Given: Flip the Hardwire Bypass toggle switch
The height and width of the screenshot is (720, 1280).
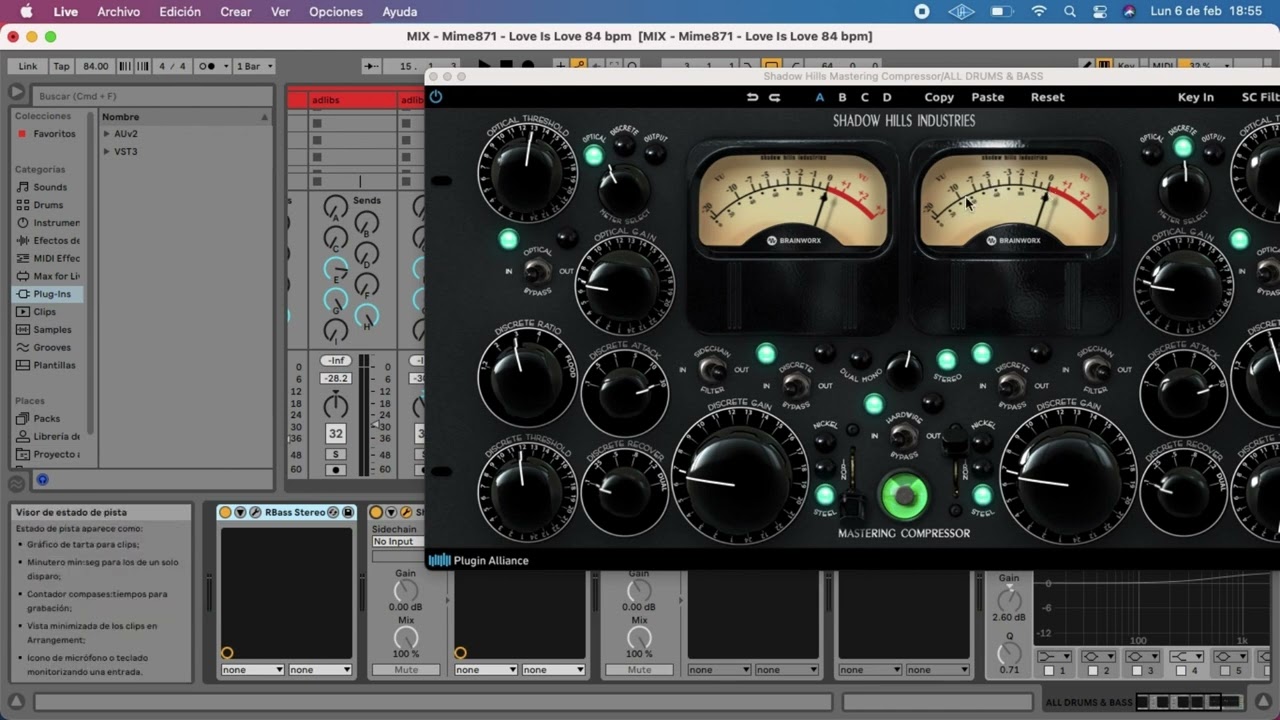Looking at the screenshot, I should point(903,436).
